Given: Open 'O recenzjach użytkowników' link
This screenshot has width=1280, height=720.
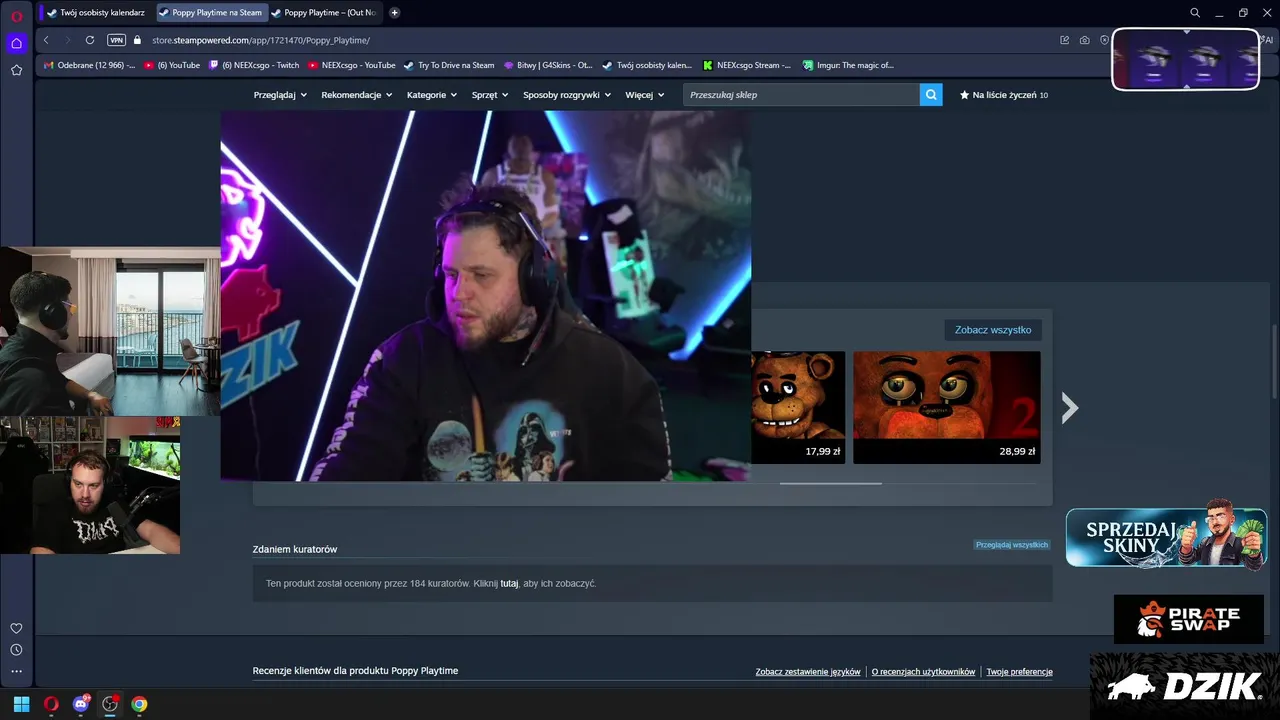Looking at the screenshot, I should (923, 672).
